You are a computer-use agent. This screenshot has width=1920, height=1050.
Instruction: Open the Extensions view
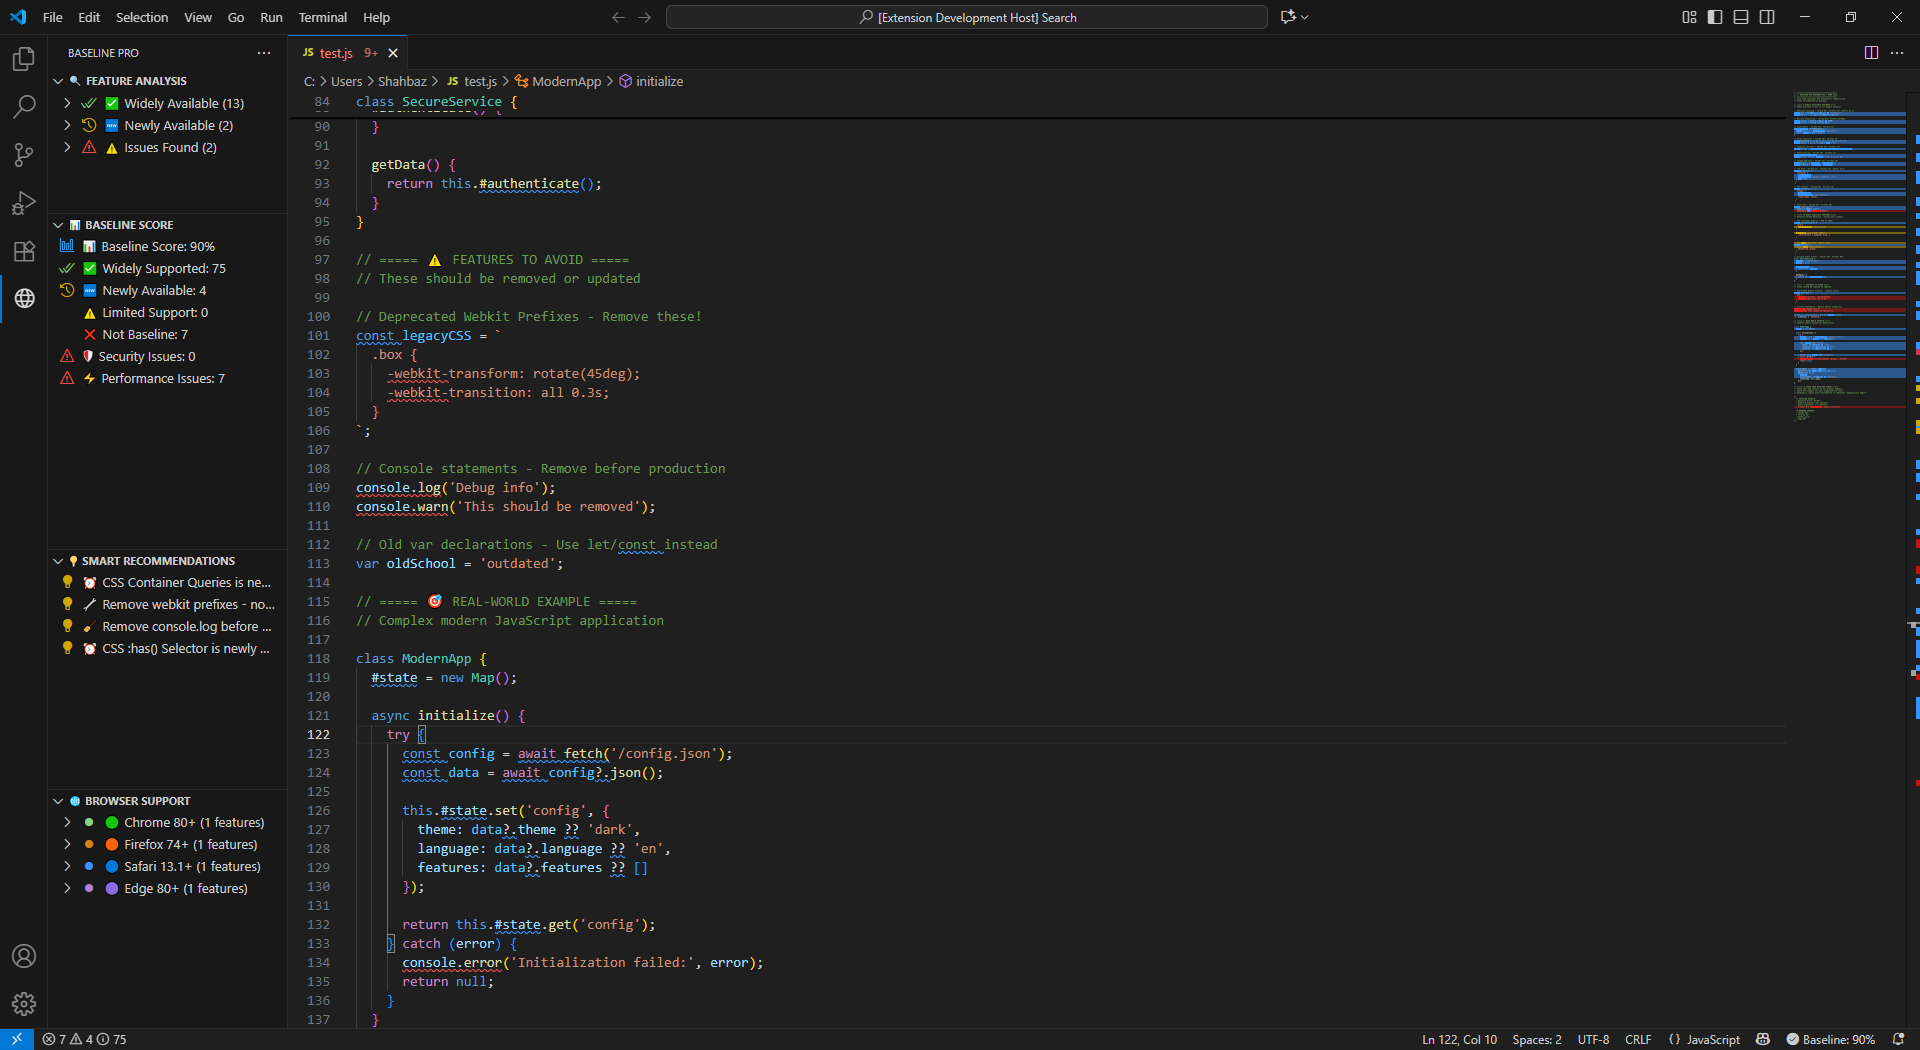24,251
